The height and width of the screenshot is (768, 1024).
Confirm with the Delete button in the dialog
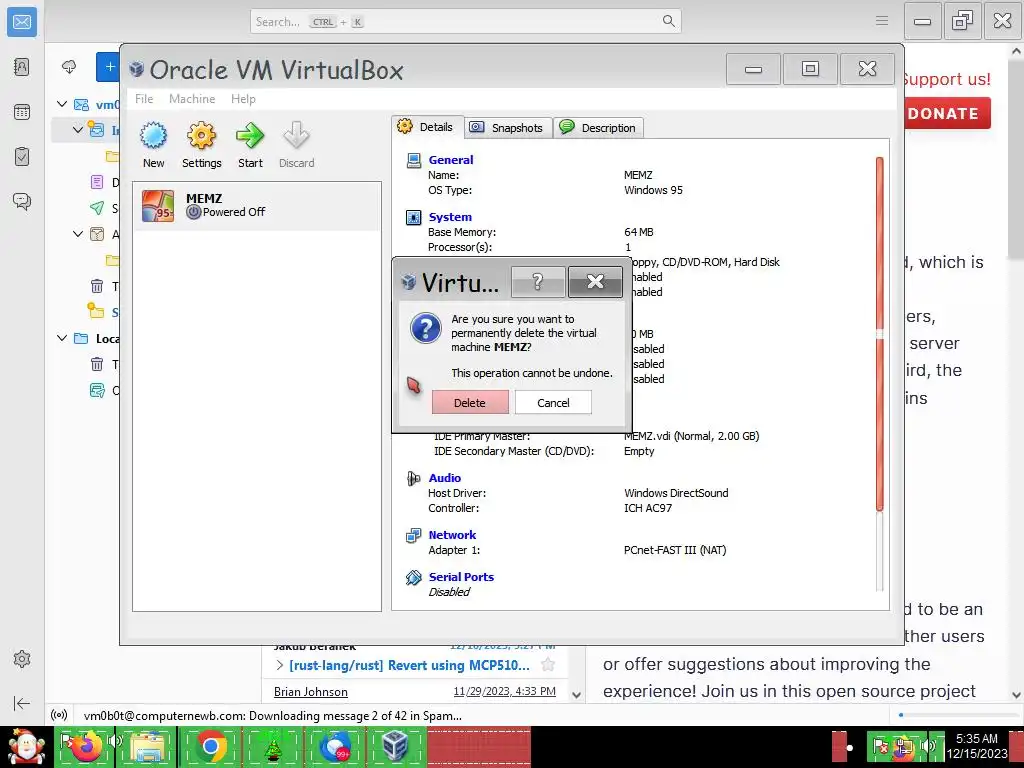click(x=470, y=402)
